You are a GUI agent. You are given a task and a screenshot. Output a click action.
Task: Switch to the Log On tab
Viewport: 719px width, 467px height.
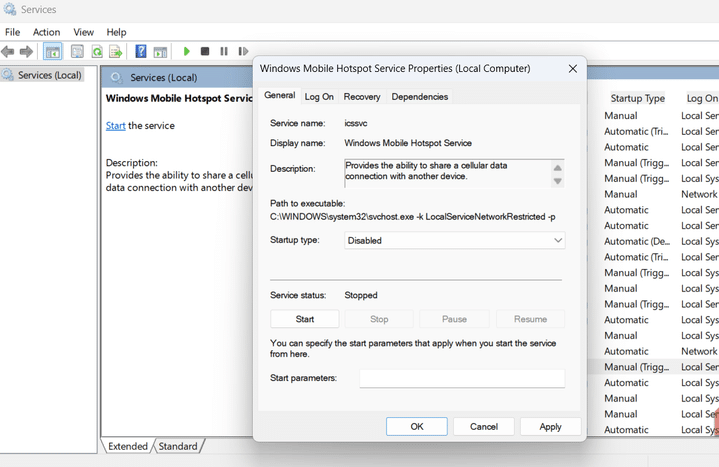[x=319, y=97]
